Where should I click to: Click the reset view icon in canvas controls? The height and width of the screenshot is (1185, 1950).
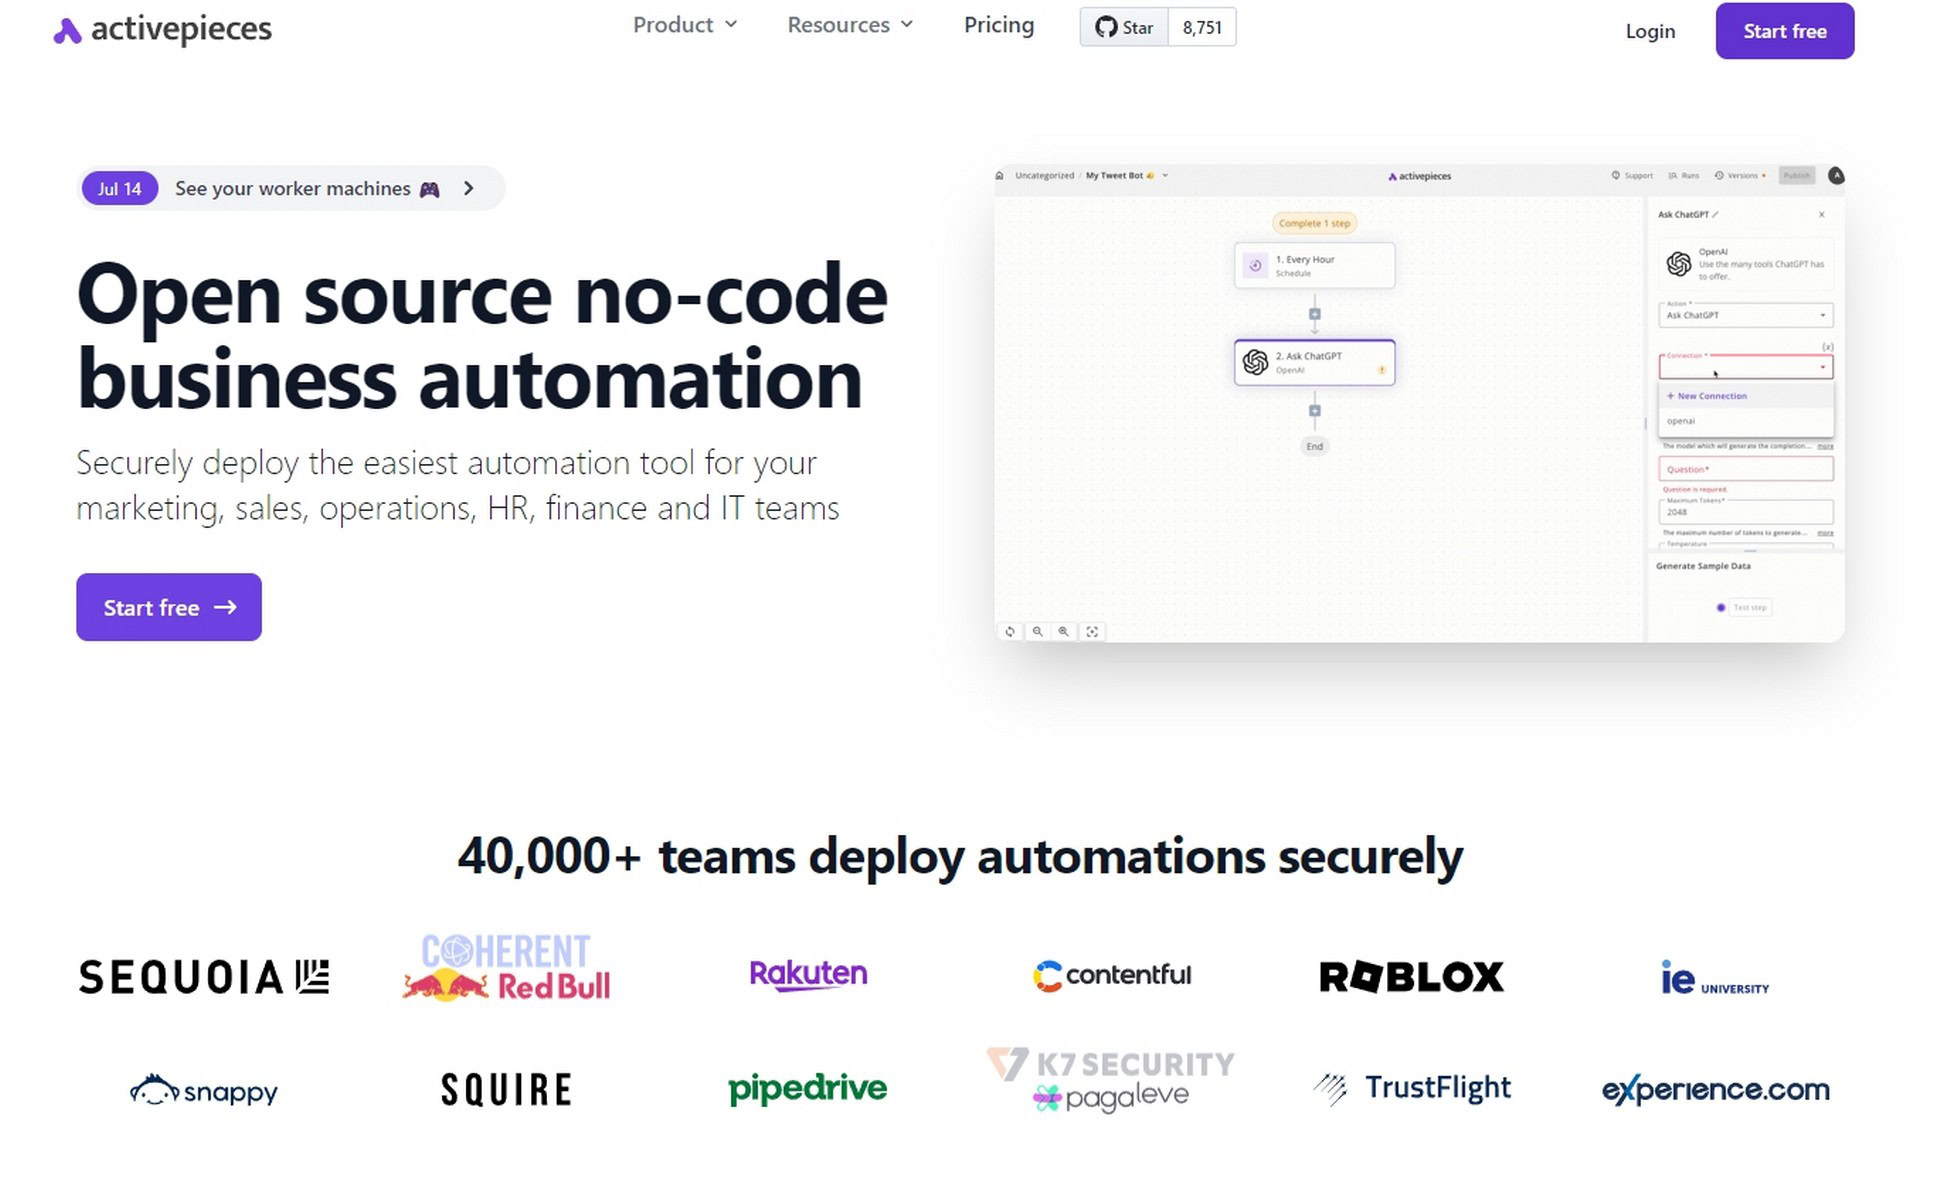click(1010, 632)
